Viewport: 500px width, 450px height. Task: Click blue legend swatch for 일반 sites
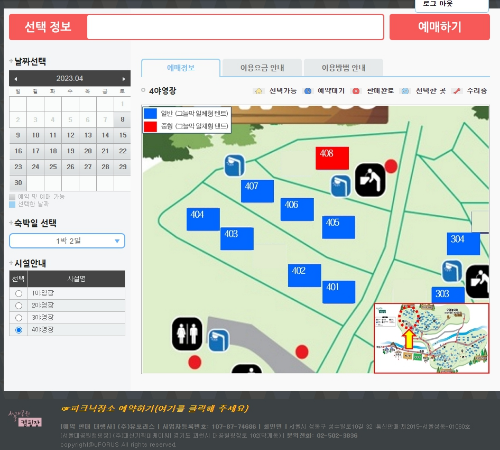(150, 113)
